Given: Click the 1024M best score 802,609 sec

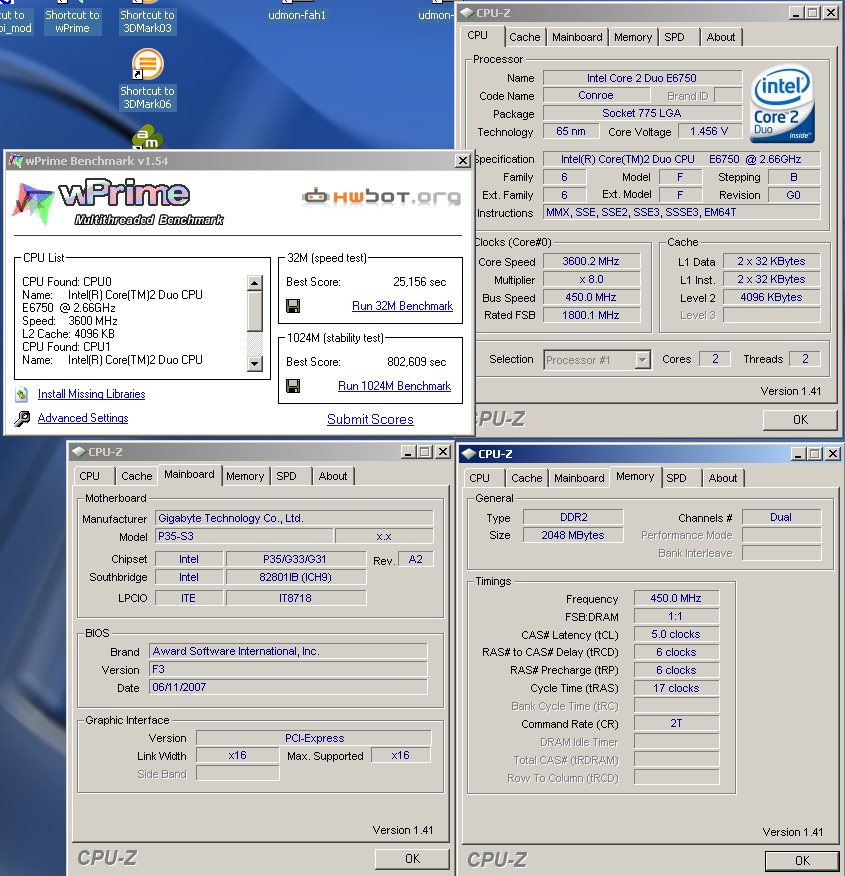Looking at the screenshot, I should point(417,362).
